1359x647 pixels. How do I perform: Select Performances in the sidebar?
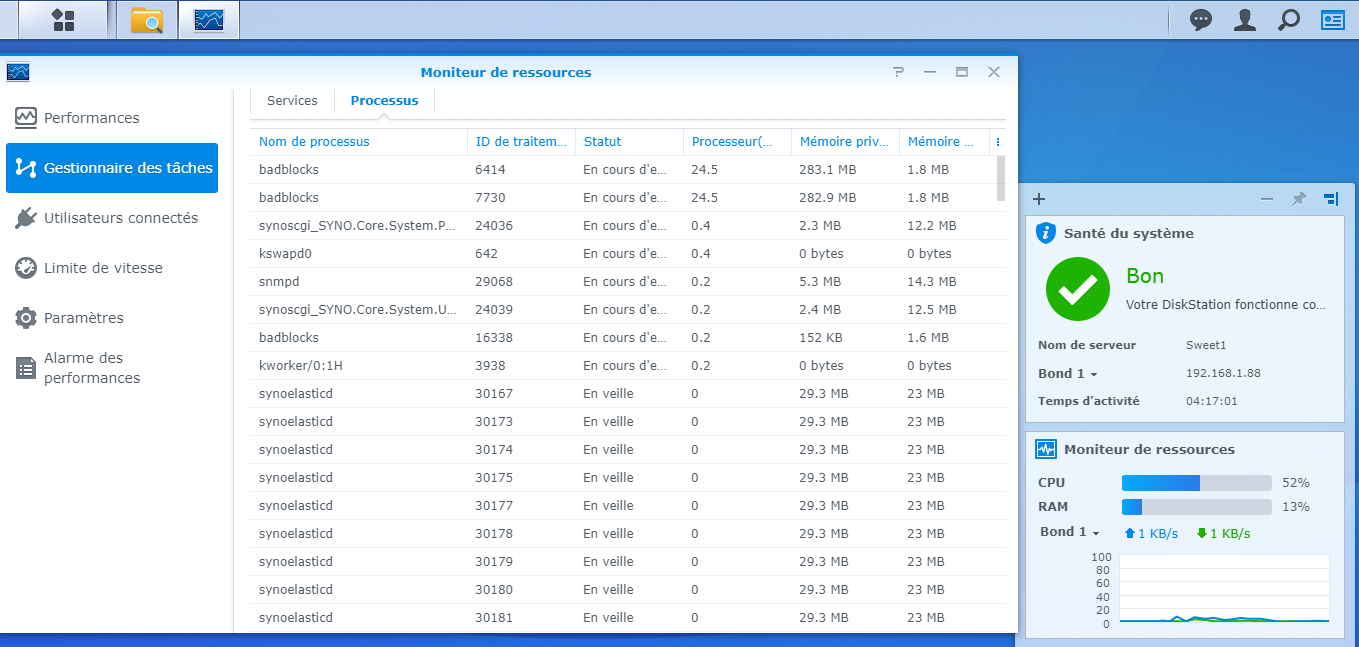pyautogui.click(x=91, y=118)
